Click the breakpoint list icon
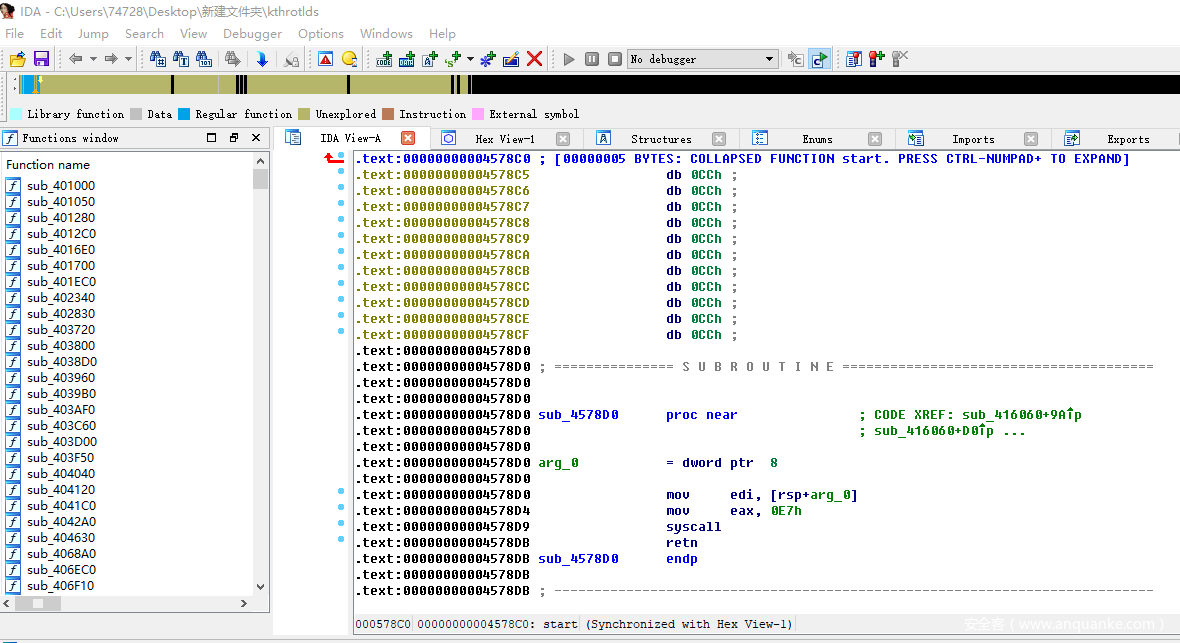Image resolution: width=1180 pixels, height=643 pixels. click(853, 59)
